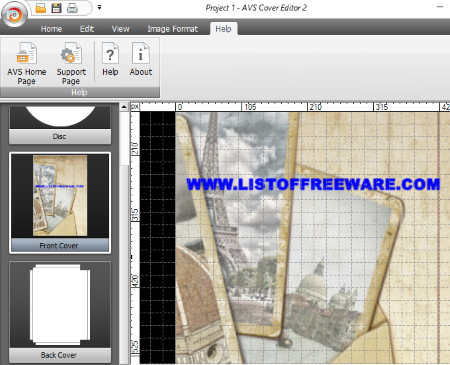Open the AVS application orb menu
450x365 pixels.
click(14, 14)
